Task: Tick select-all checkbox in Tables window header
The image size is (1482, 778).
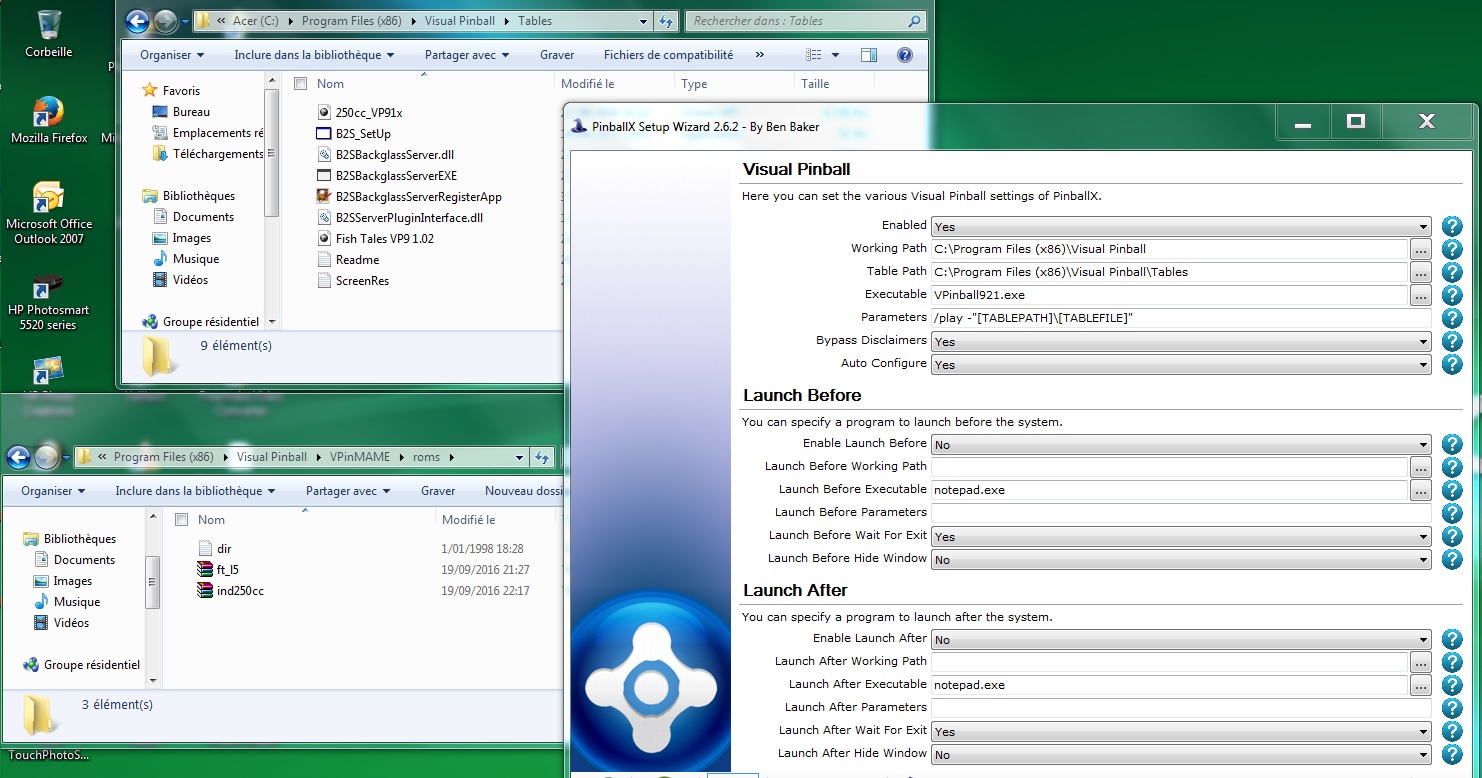Action: click(301, 84)
